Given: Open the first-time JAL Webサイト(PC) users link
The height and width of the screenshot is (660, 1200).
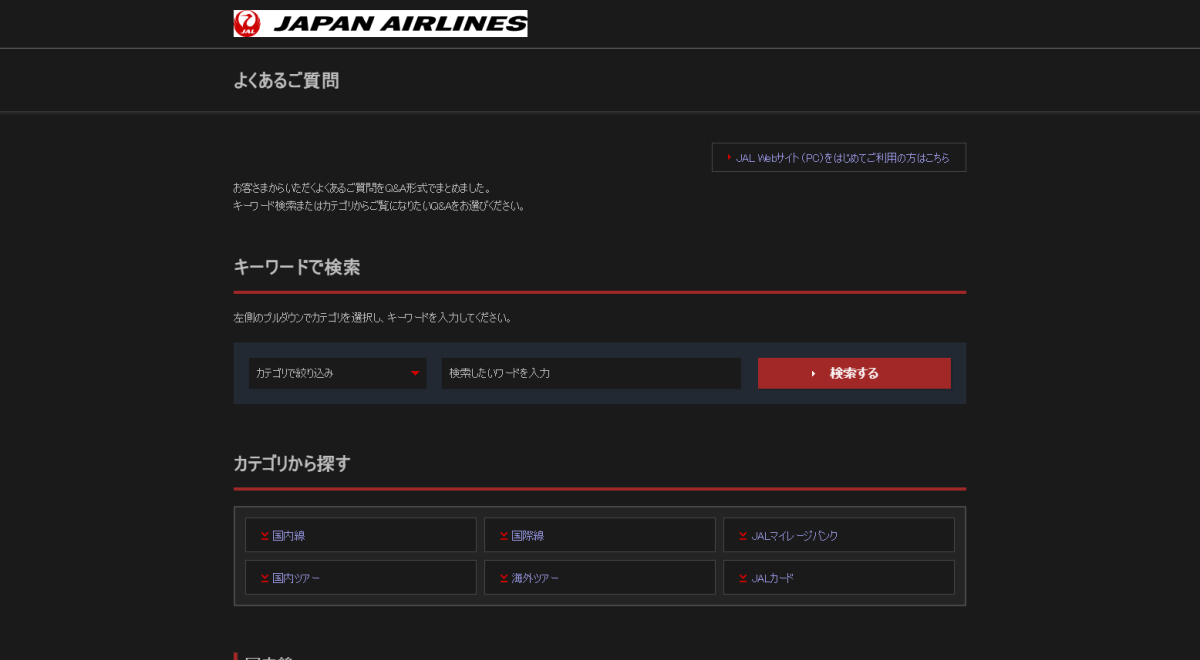Looking at the screenshot, I should [839, 158].
